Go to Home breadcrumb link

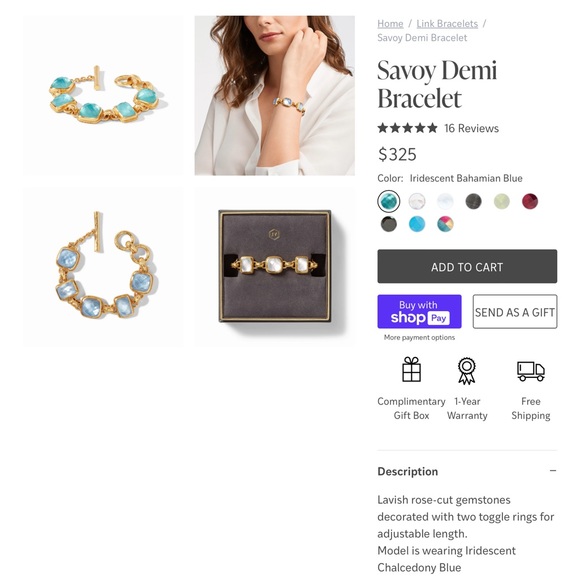point(390,24)
